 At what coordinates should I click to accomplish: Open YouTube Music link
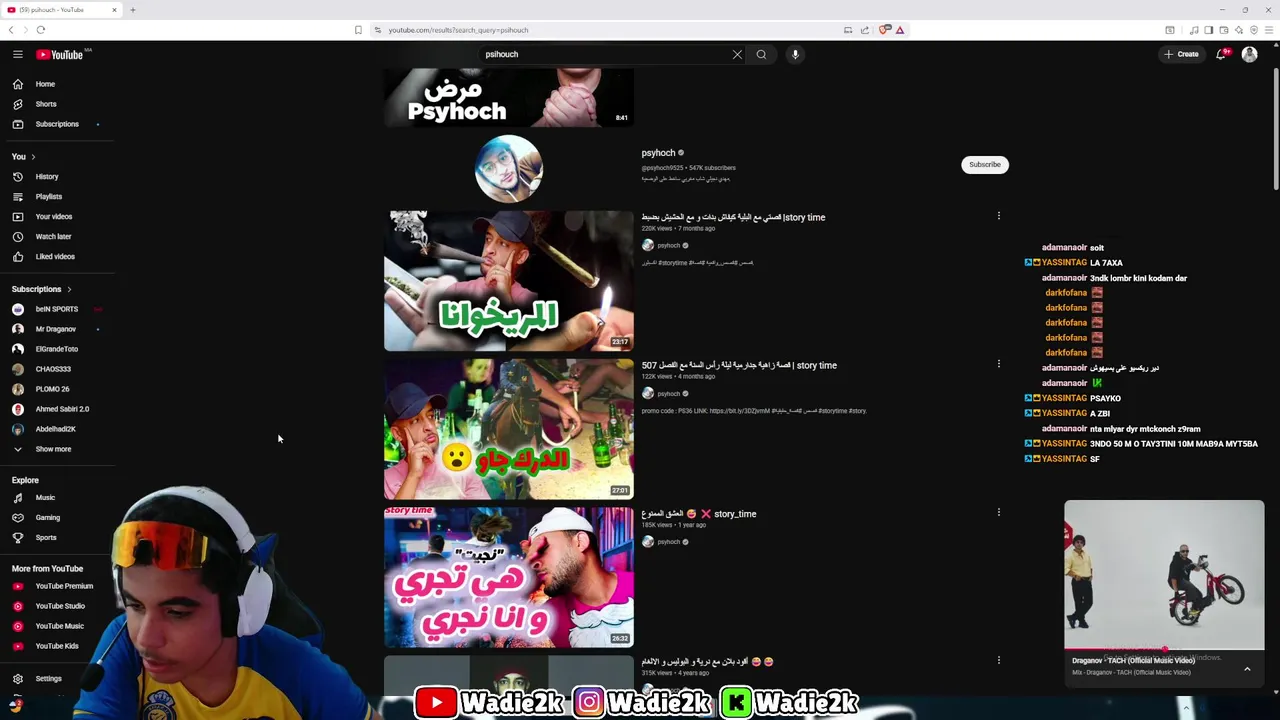pyautogui.click(x=58, y=626)
